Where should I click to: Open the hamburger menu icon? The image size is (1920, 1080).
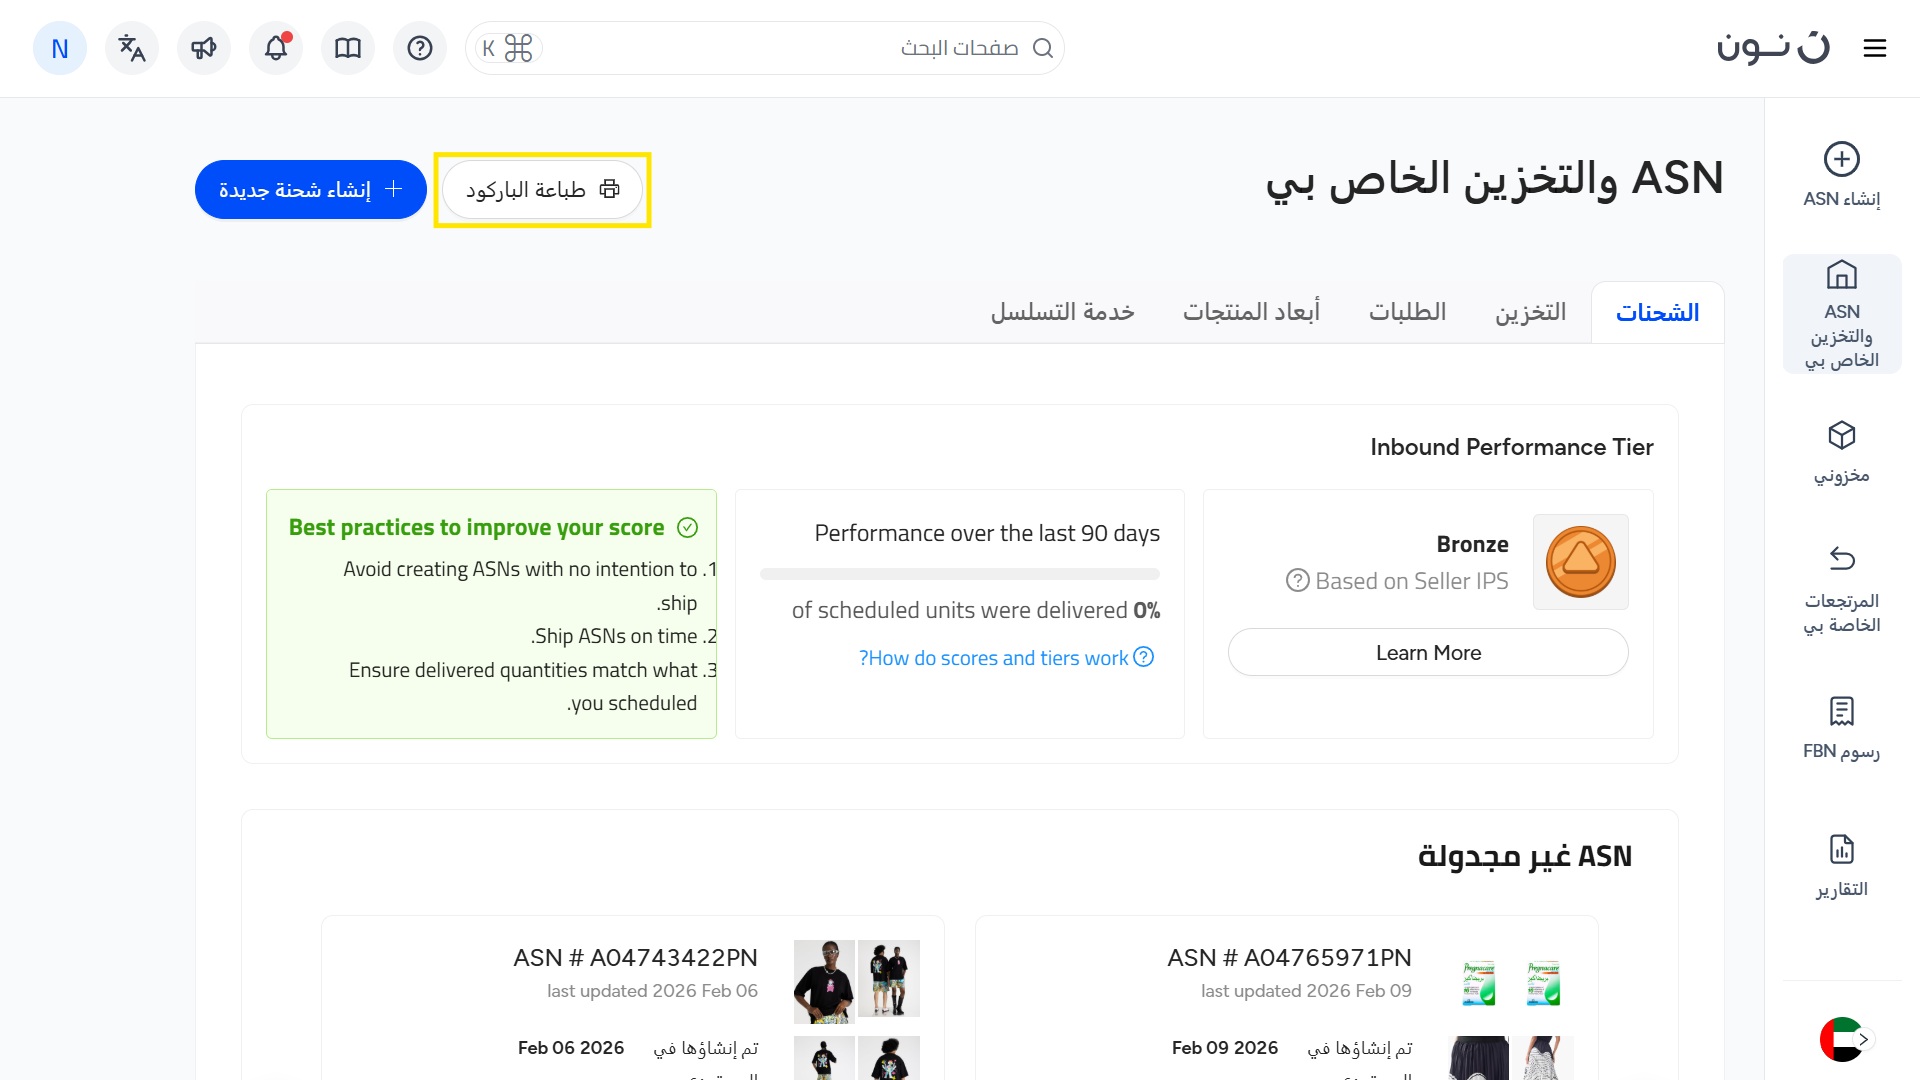1875,48
